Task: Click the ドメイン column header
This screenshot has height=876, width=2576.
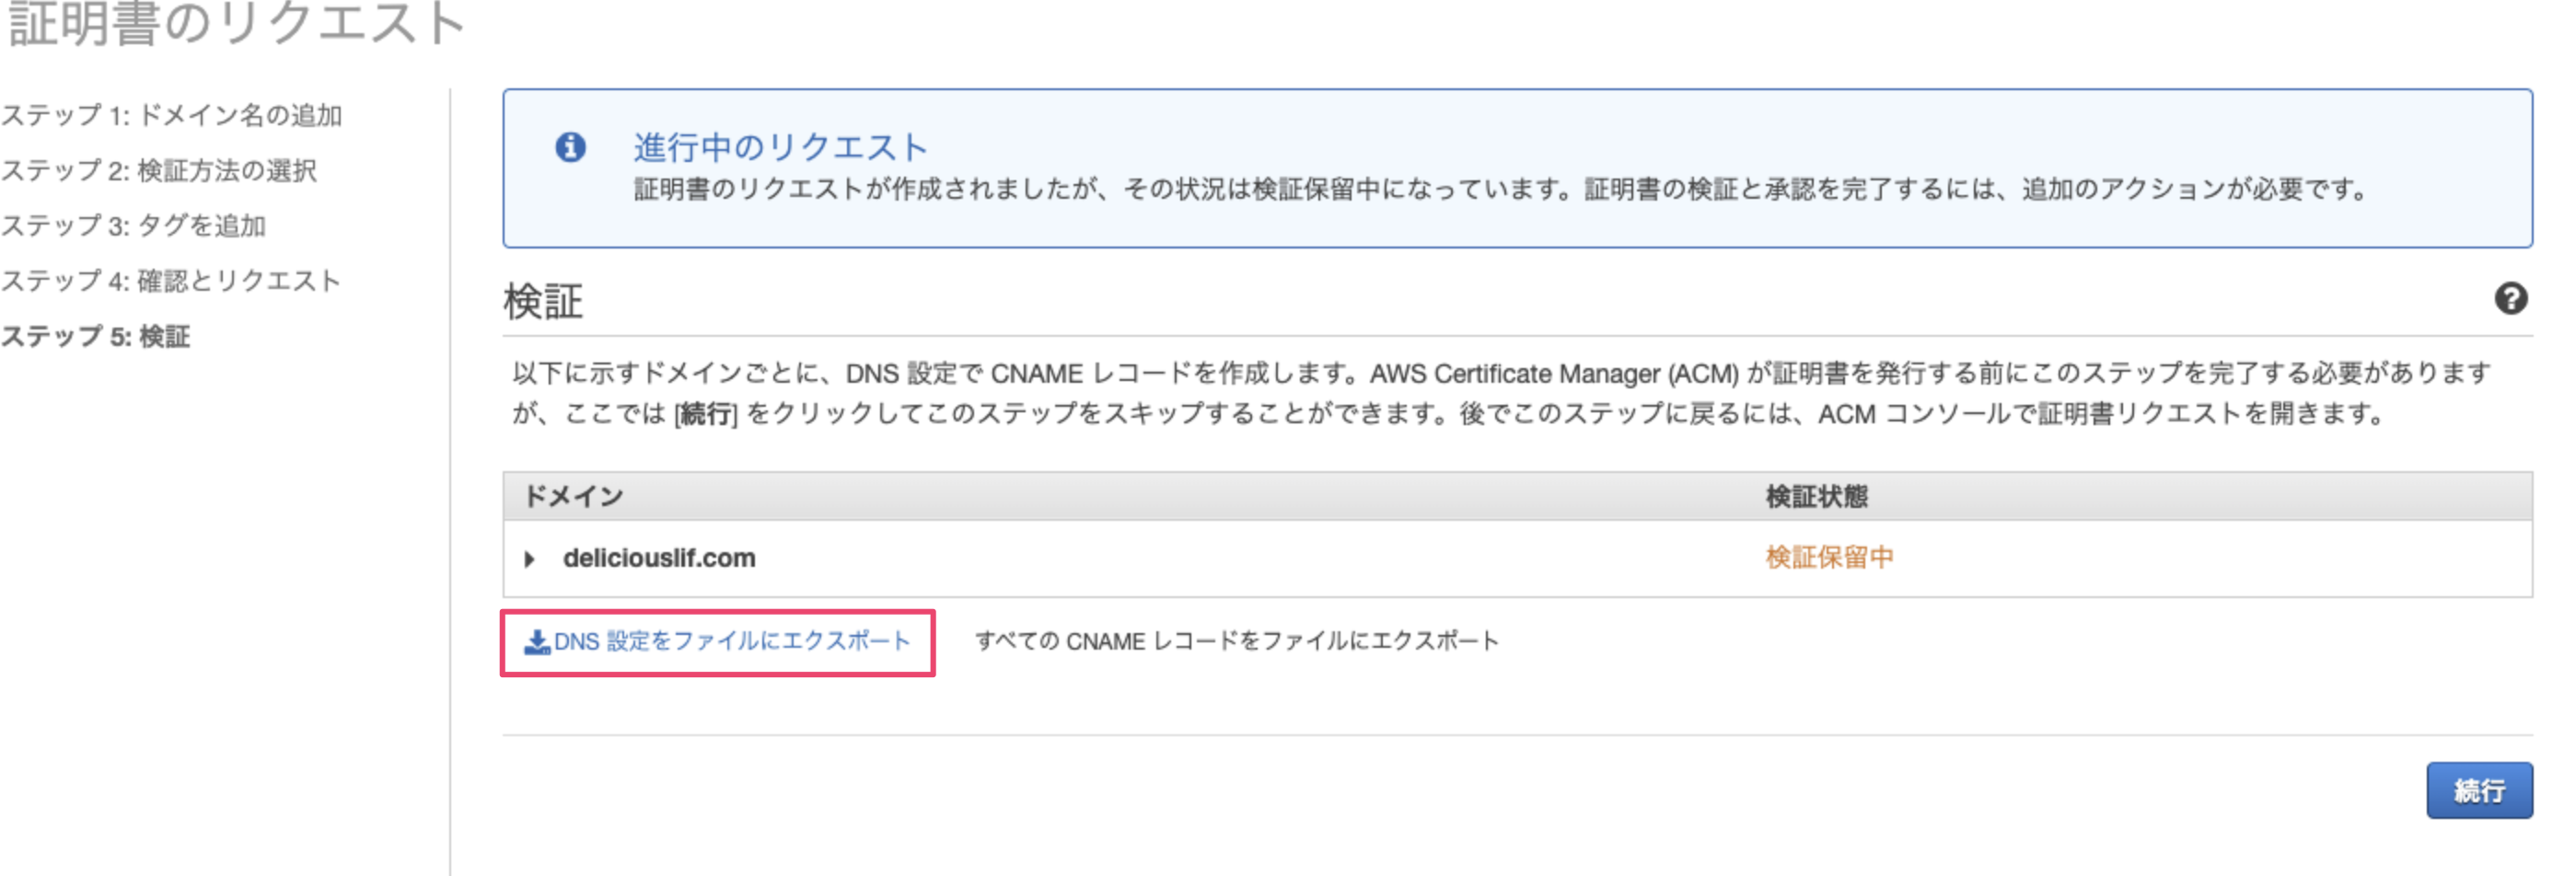Action: click(574, 497)
